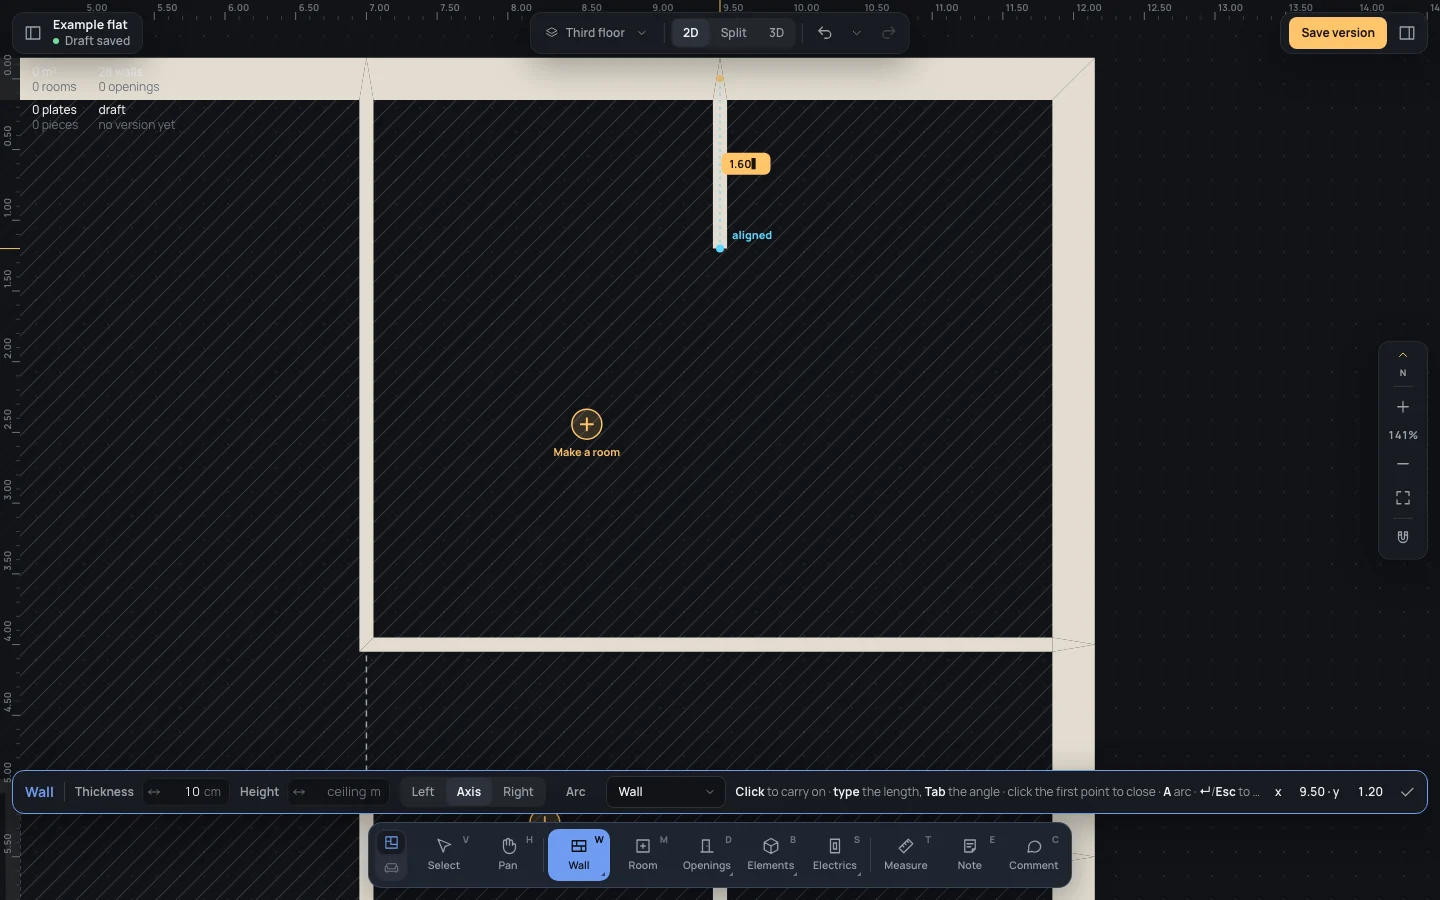Choose the Comment tool
This screenshot has height=900, width=1440.
coord(1034,855)
